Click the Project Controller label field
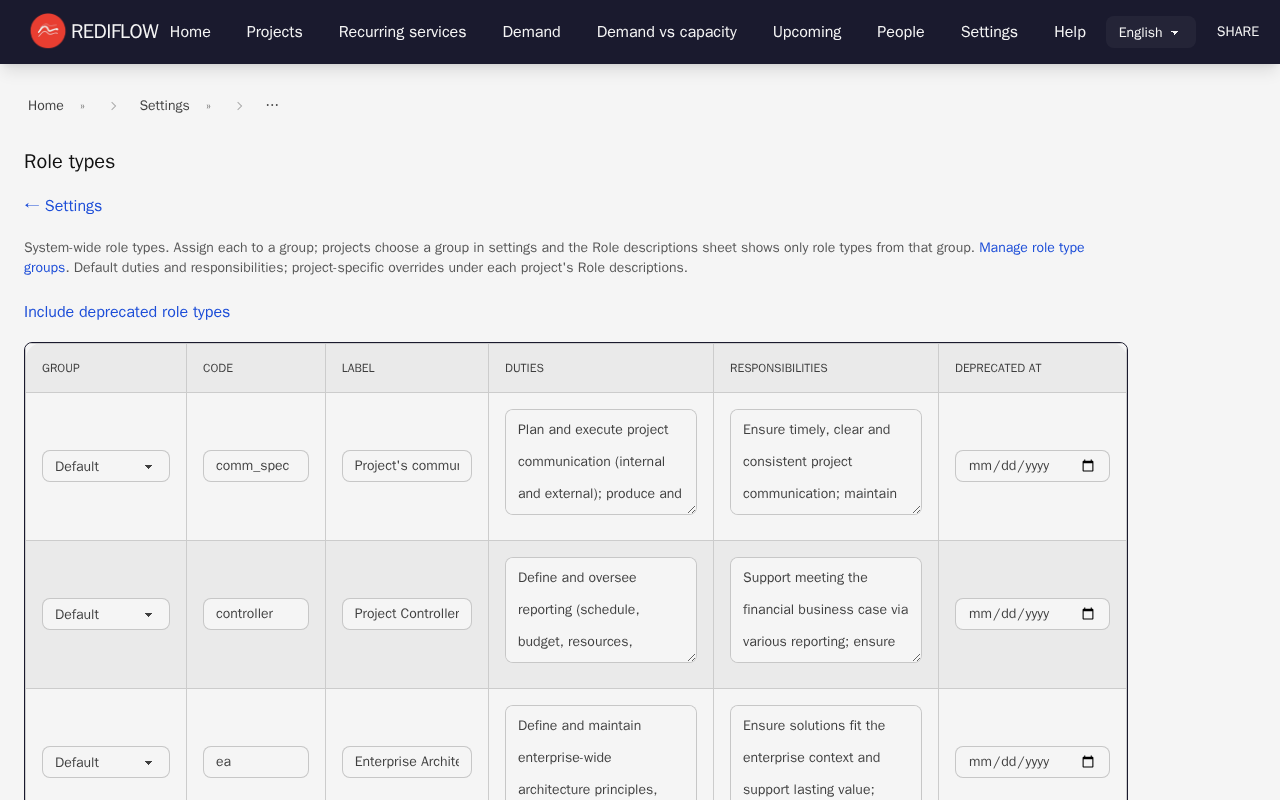This screenshot has height=800, width=1280. coord(406,614)
